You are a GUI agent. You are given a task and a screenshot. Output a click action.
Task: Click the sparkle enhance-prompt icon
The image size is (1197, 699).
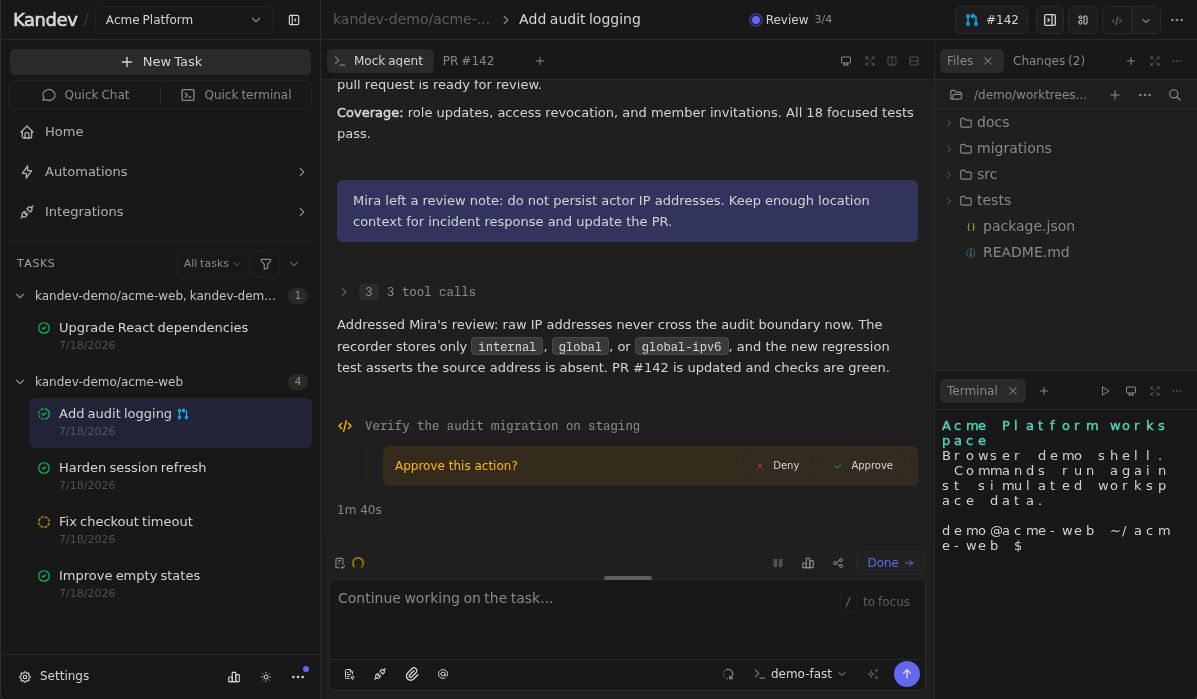(x=873, y=675)
